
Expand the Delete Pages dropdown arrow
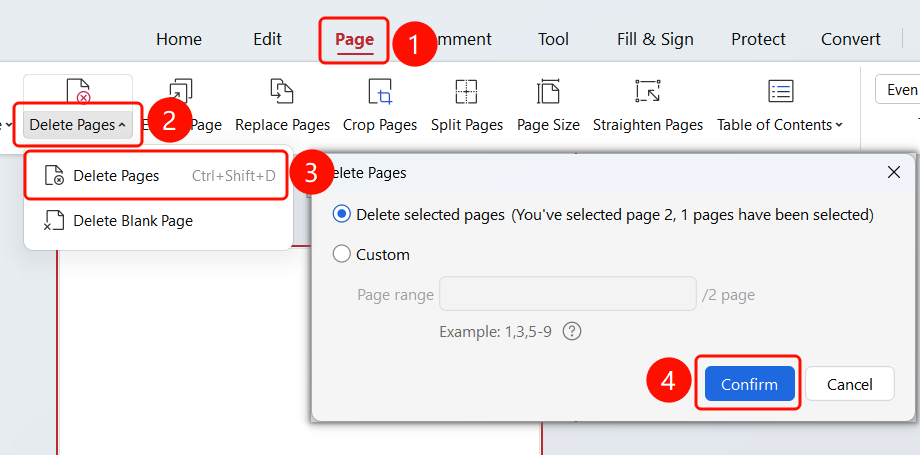121,125
